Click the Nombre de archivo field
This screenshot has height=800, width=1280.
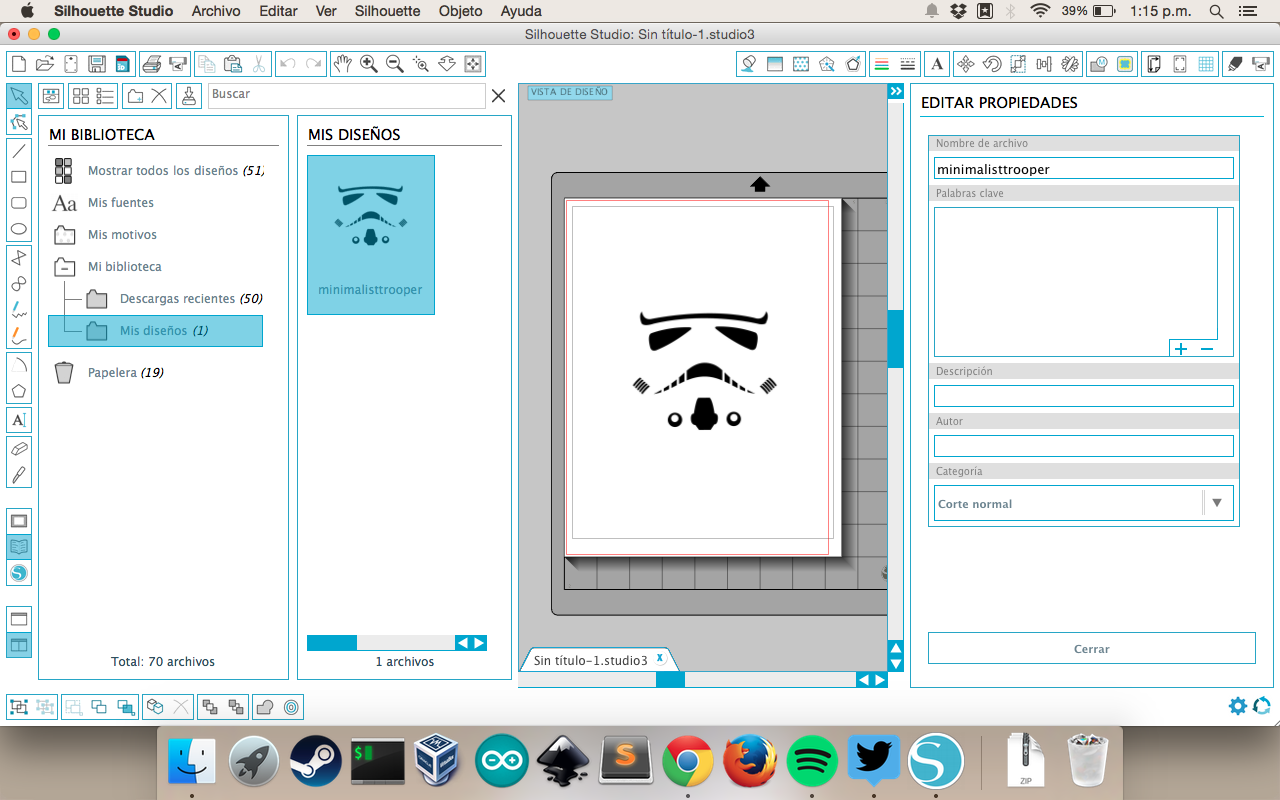[x=1083, y=169]
